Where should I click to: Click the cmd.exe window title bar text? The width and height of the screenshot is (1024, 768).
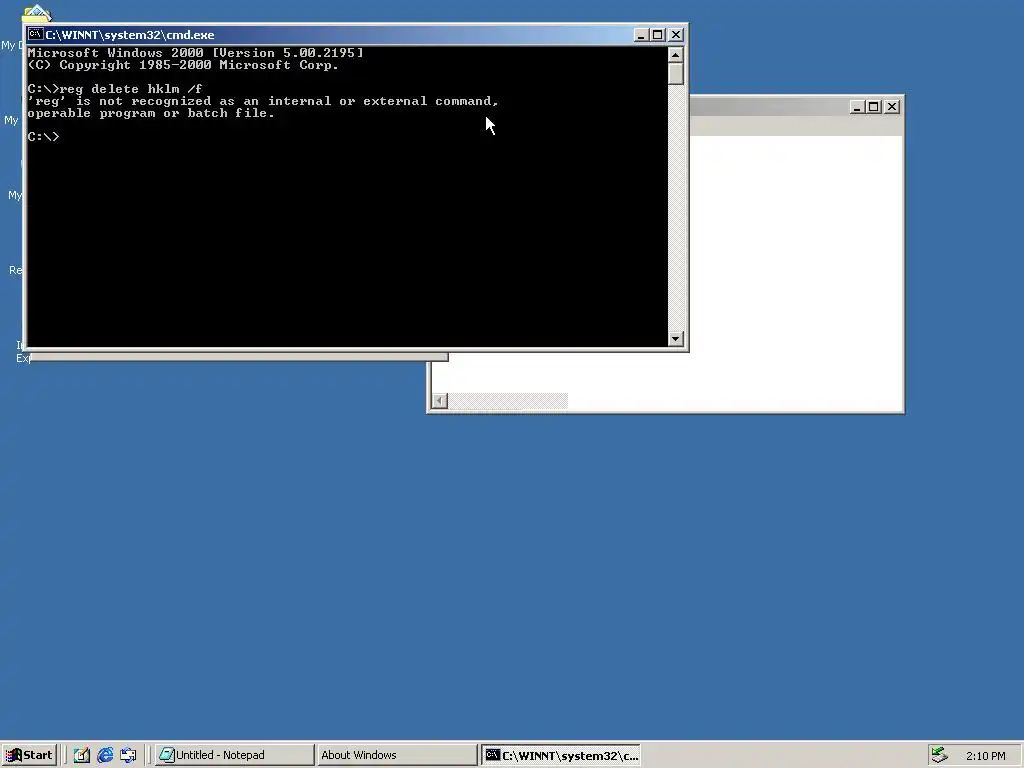(x=129, y=35)
